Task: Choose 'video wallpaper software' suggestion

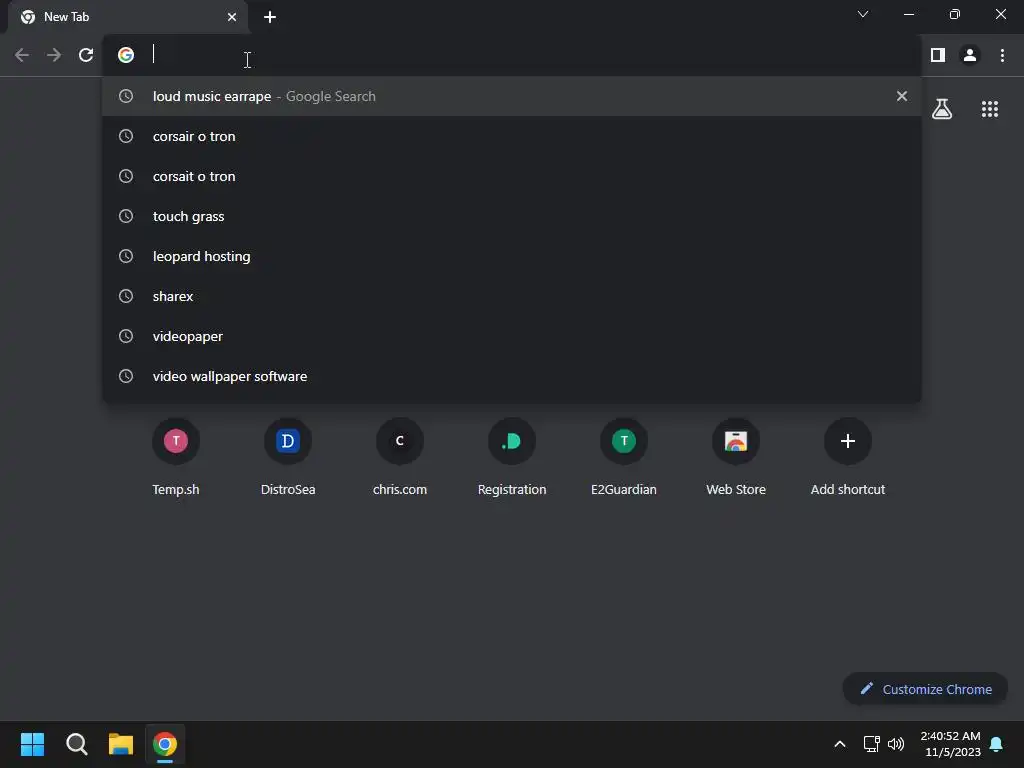Action: click(x=511, y=376)
